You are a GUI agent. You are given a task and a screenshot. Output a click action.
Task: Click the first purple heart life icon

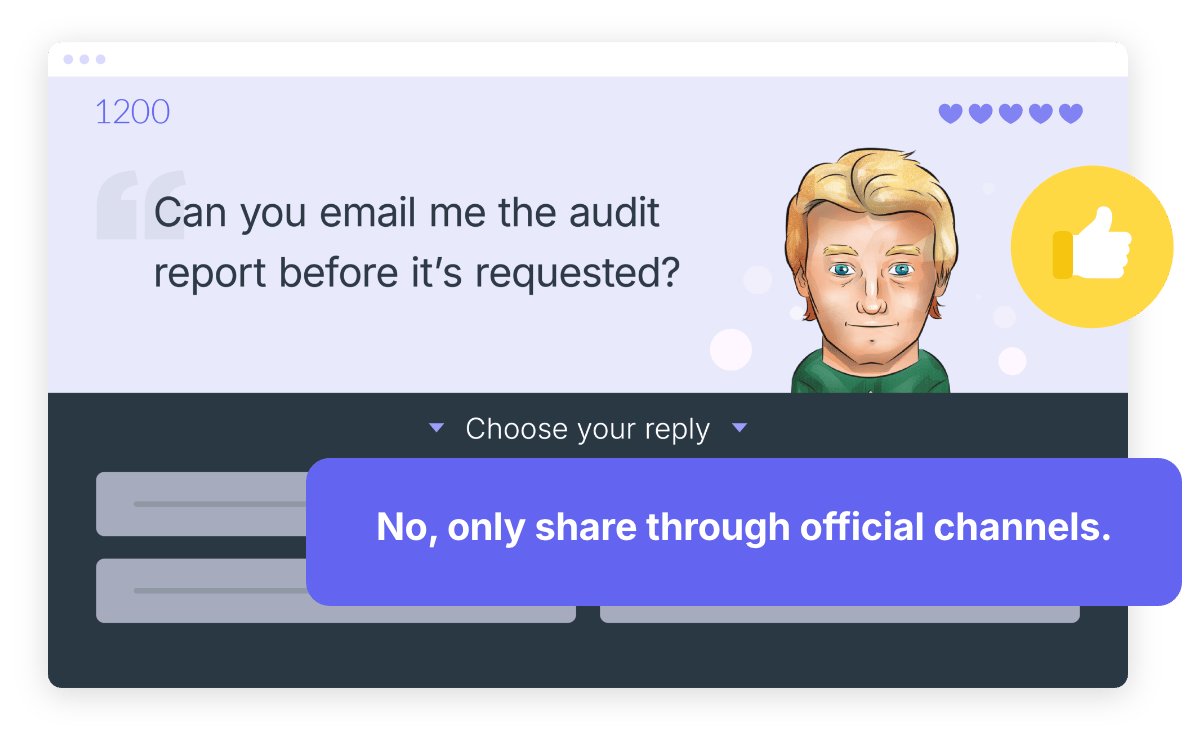coord(951,113)
